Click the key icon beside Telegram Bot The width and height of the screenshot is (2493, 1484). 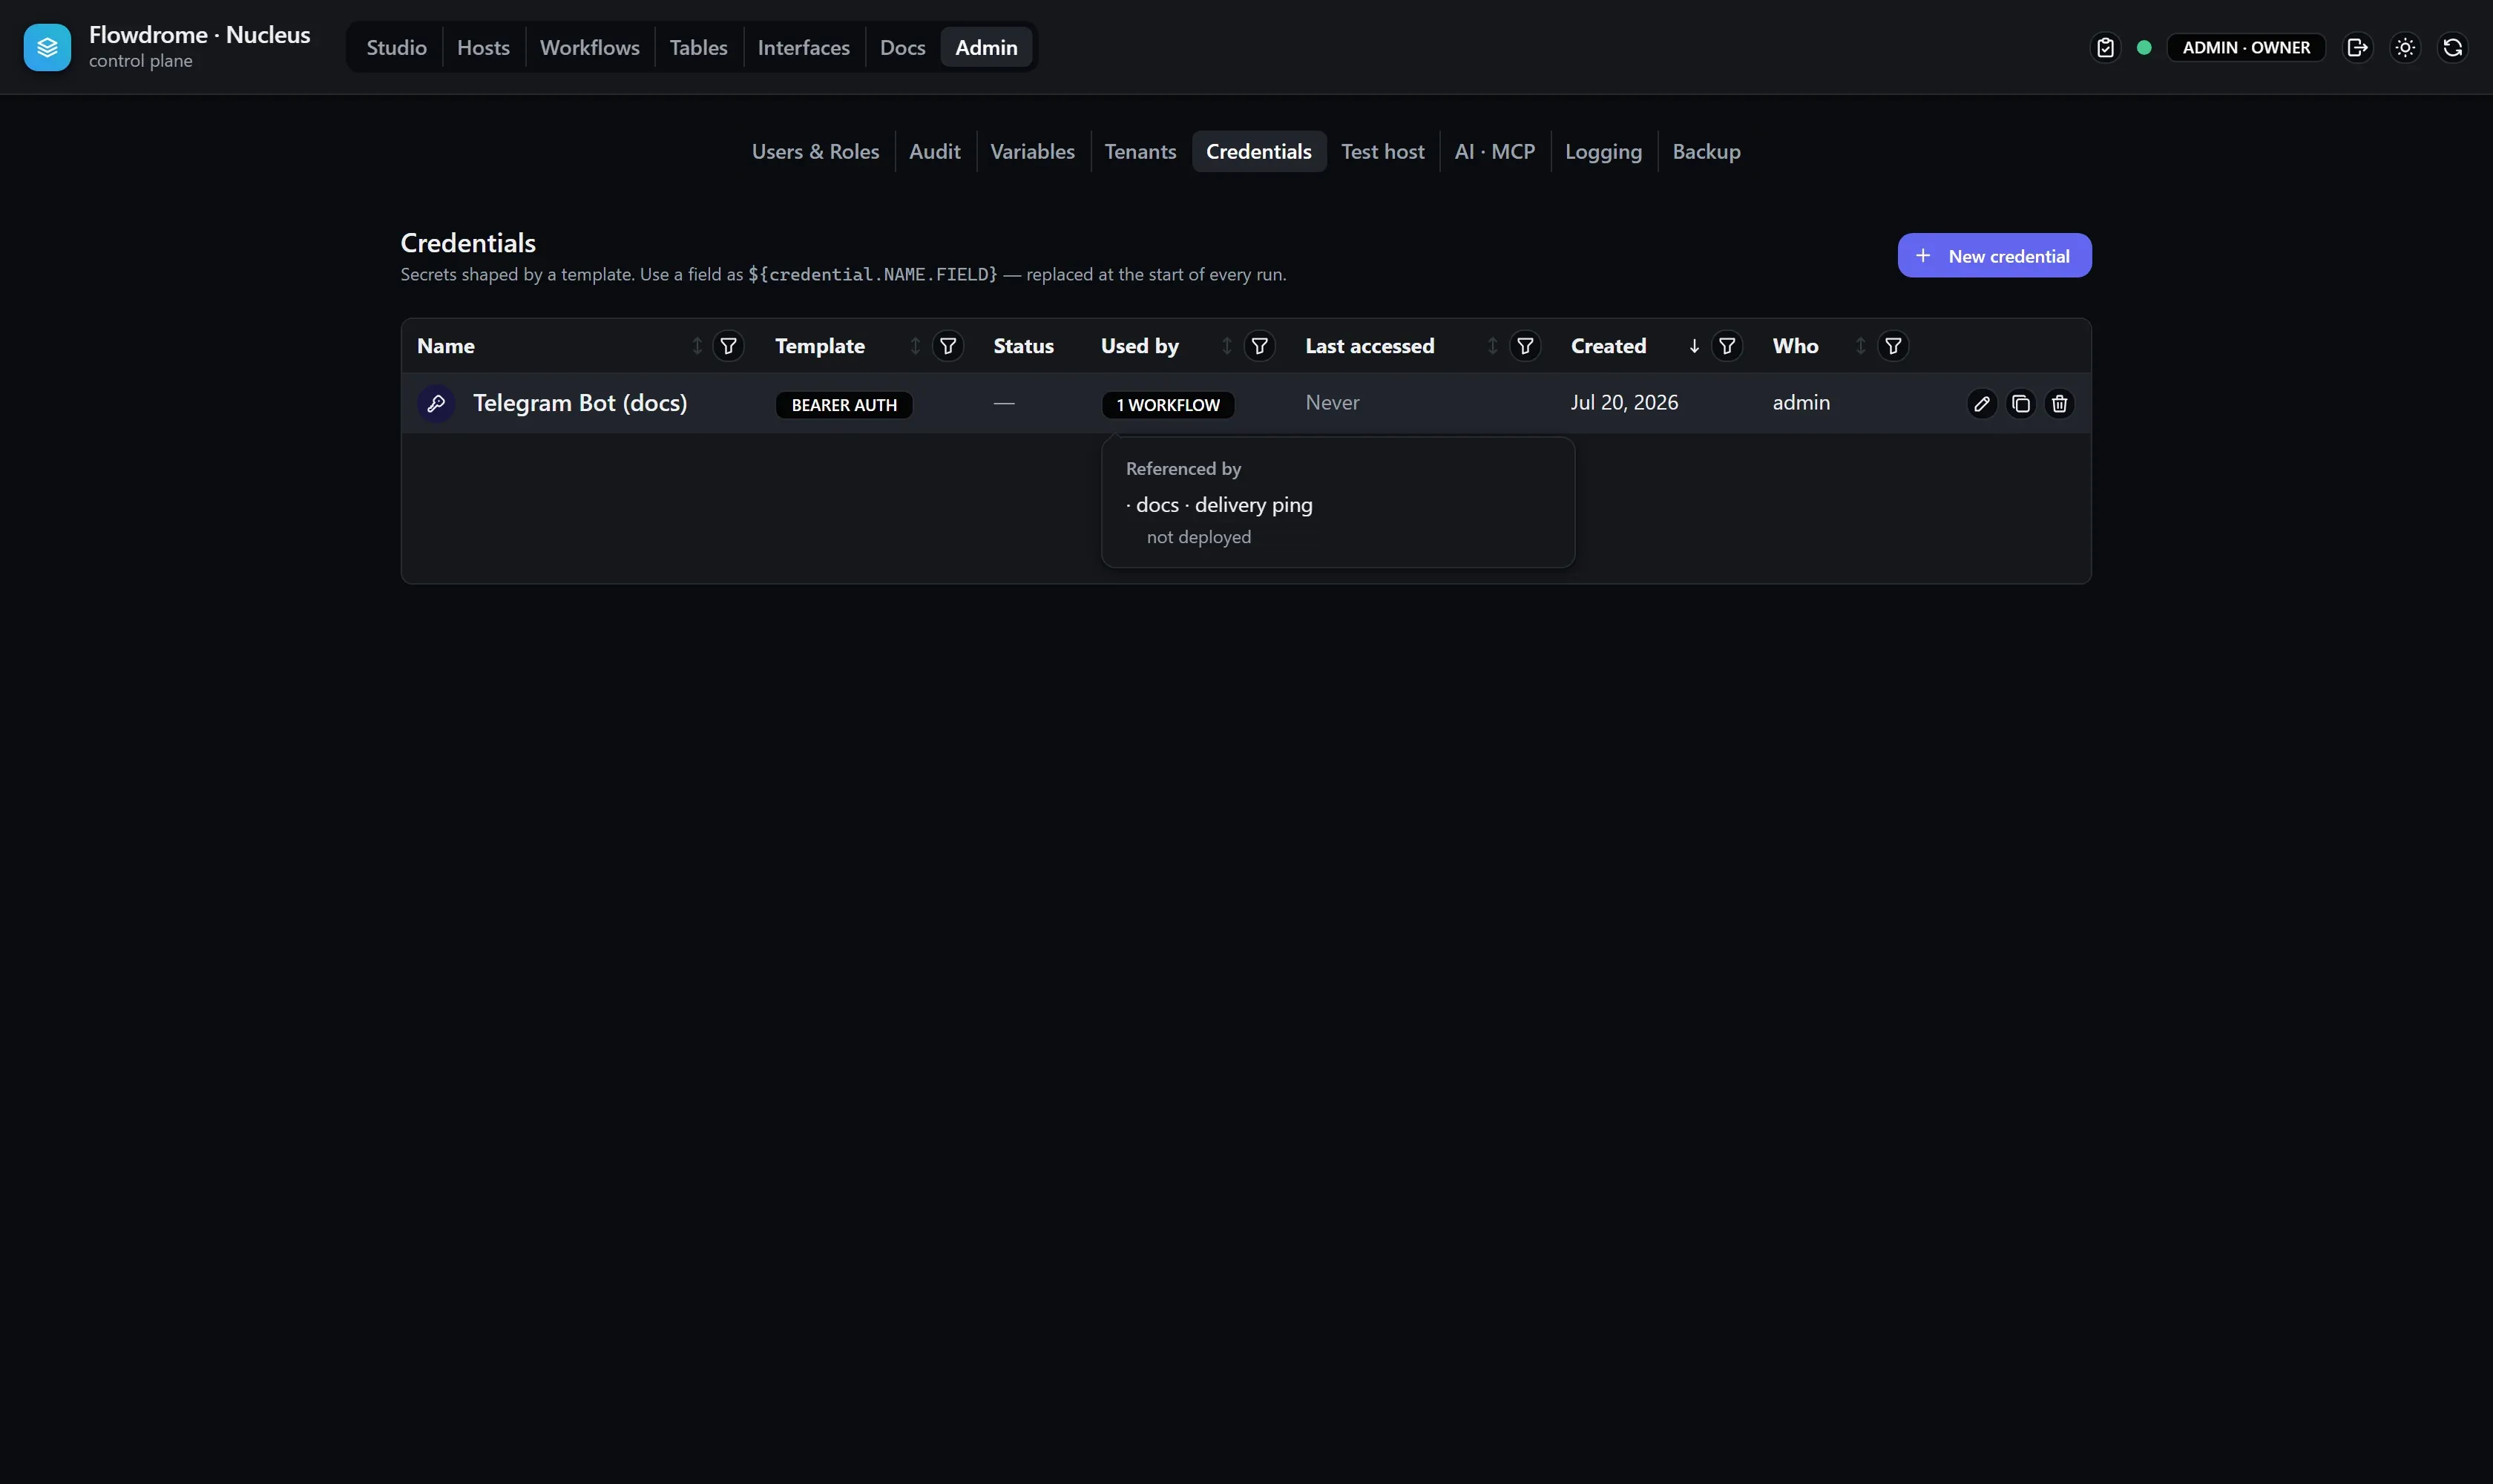[436, 404]
